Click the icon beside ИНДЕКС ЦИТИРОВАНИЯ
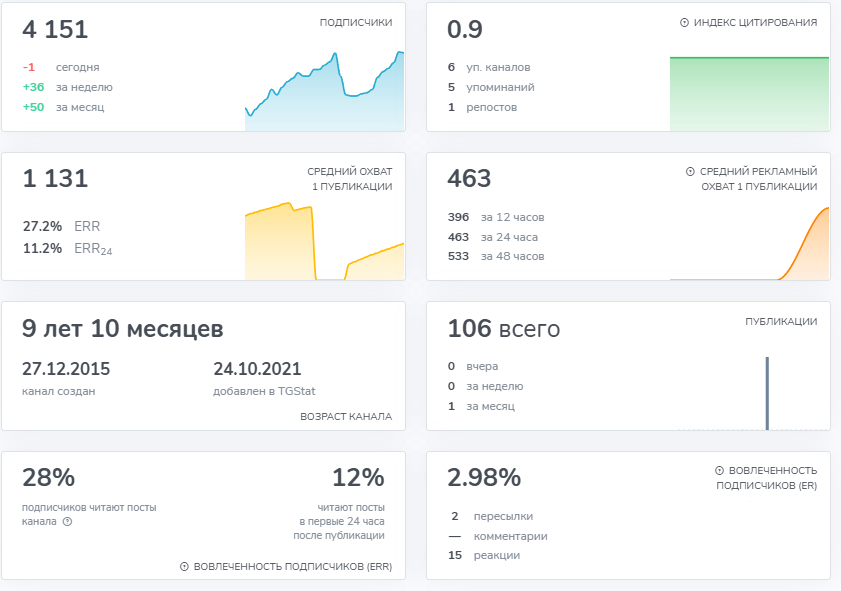 (x=684, y=22)
